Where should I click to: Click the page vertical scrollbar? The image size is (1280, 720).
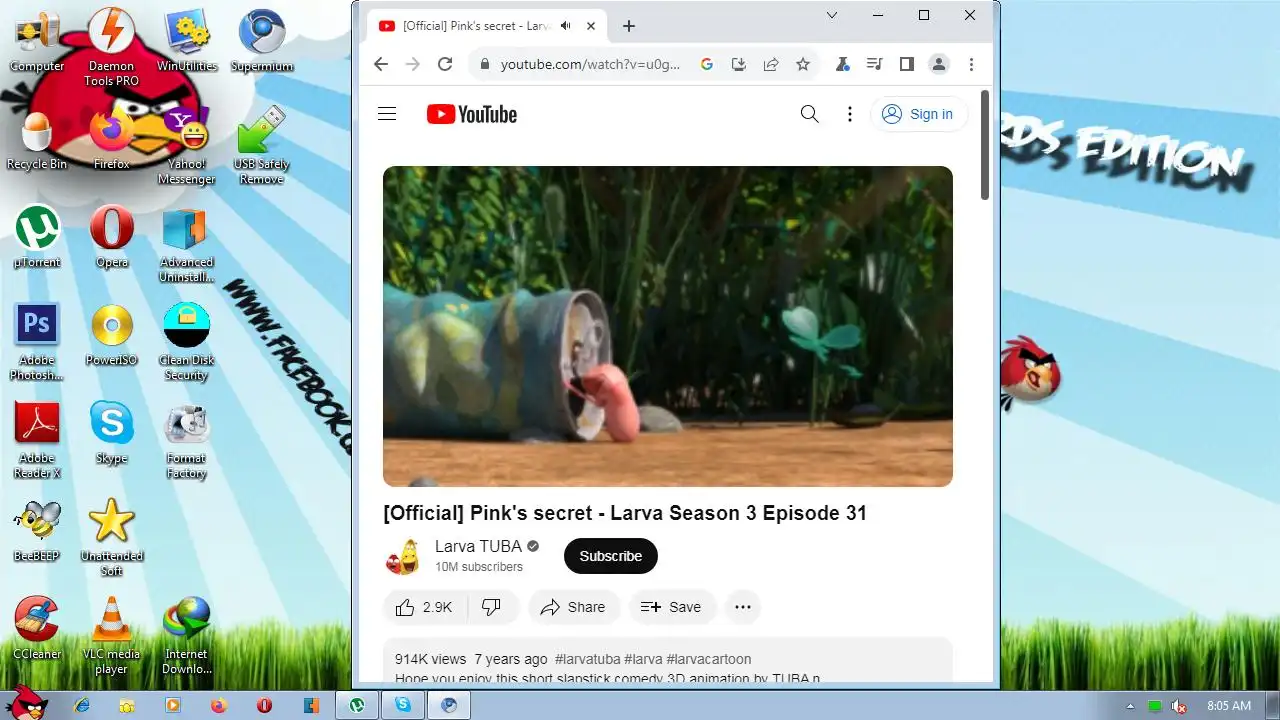[985, 145]
